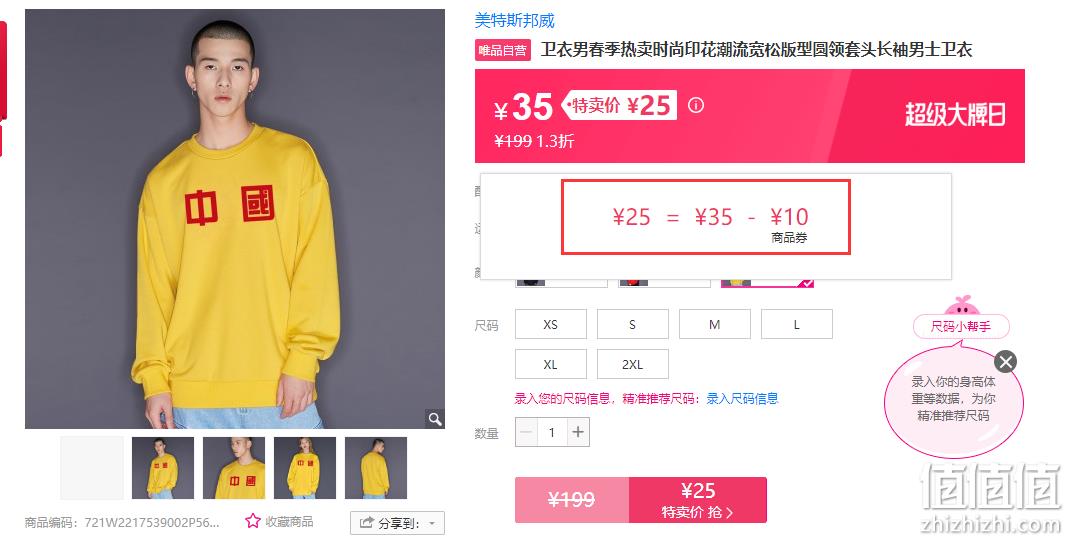Viewport: 1070px width, 542px height.
Task: Expand the 分享到 dropdown arrow
Action: click(x=432, y=524)
